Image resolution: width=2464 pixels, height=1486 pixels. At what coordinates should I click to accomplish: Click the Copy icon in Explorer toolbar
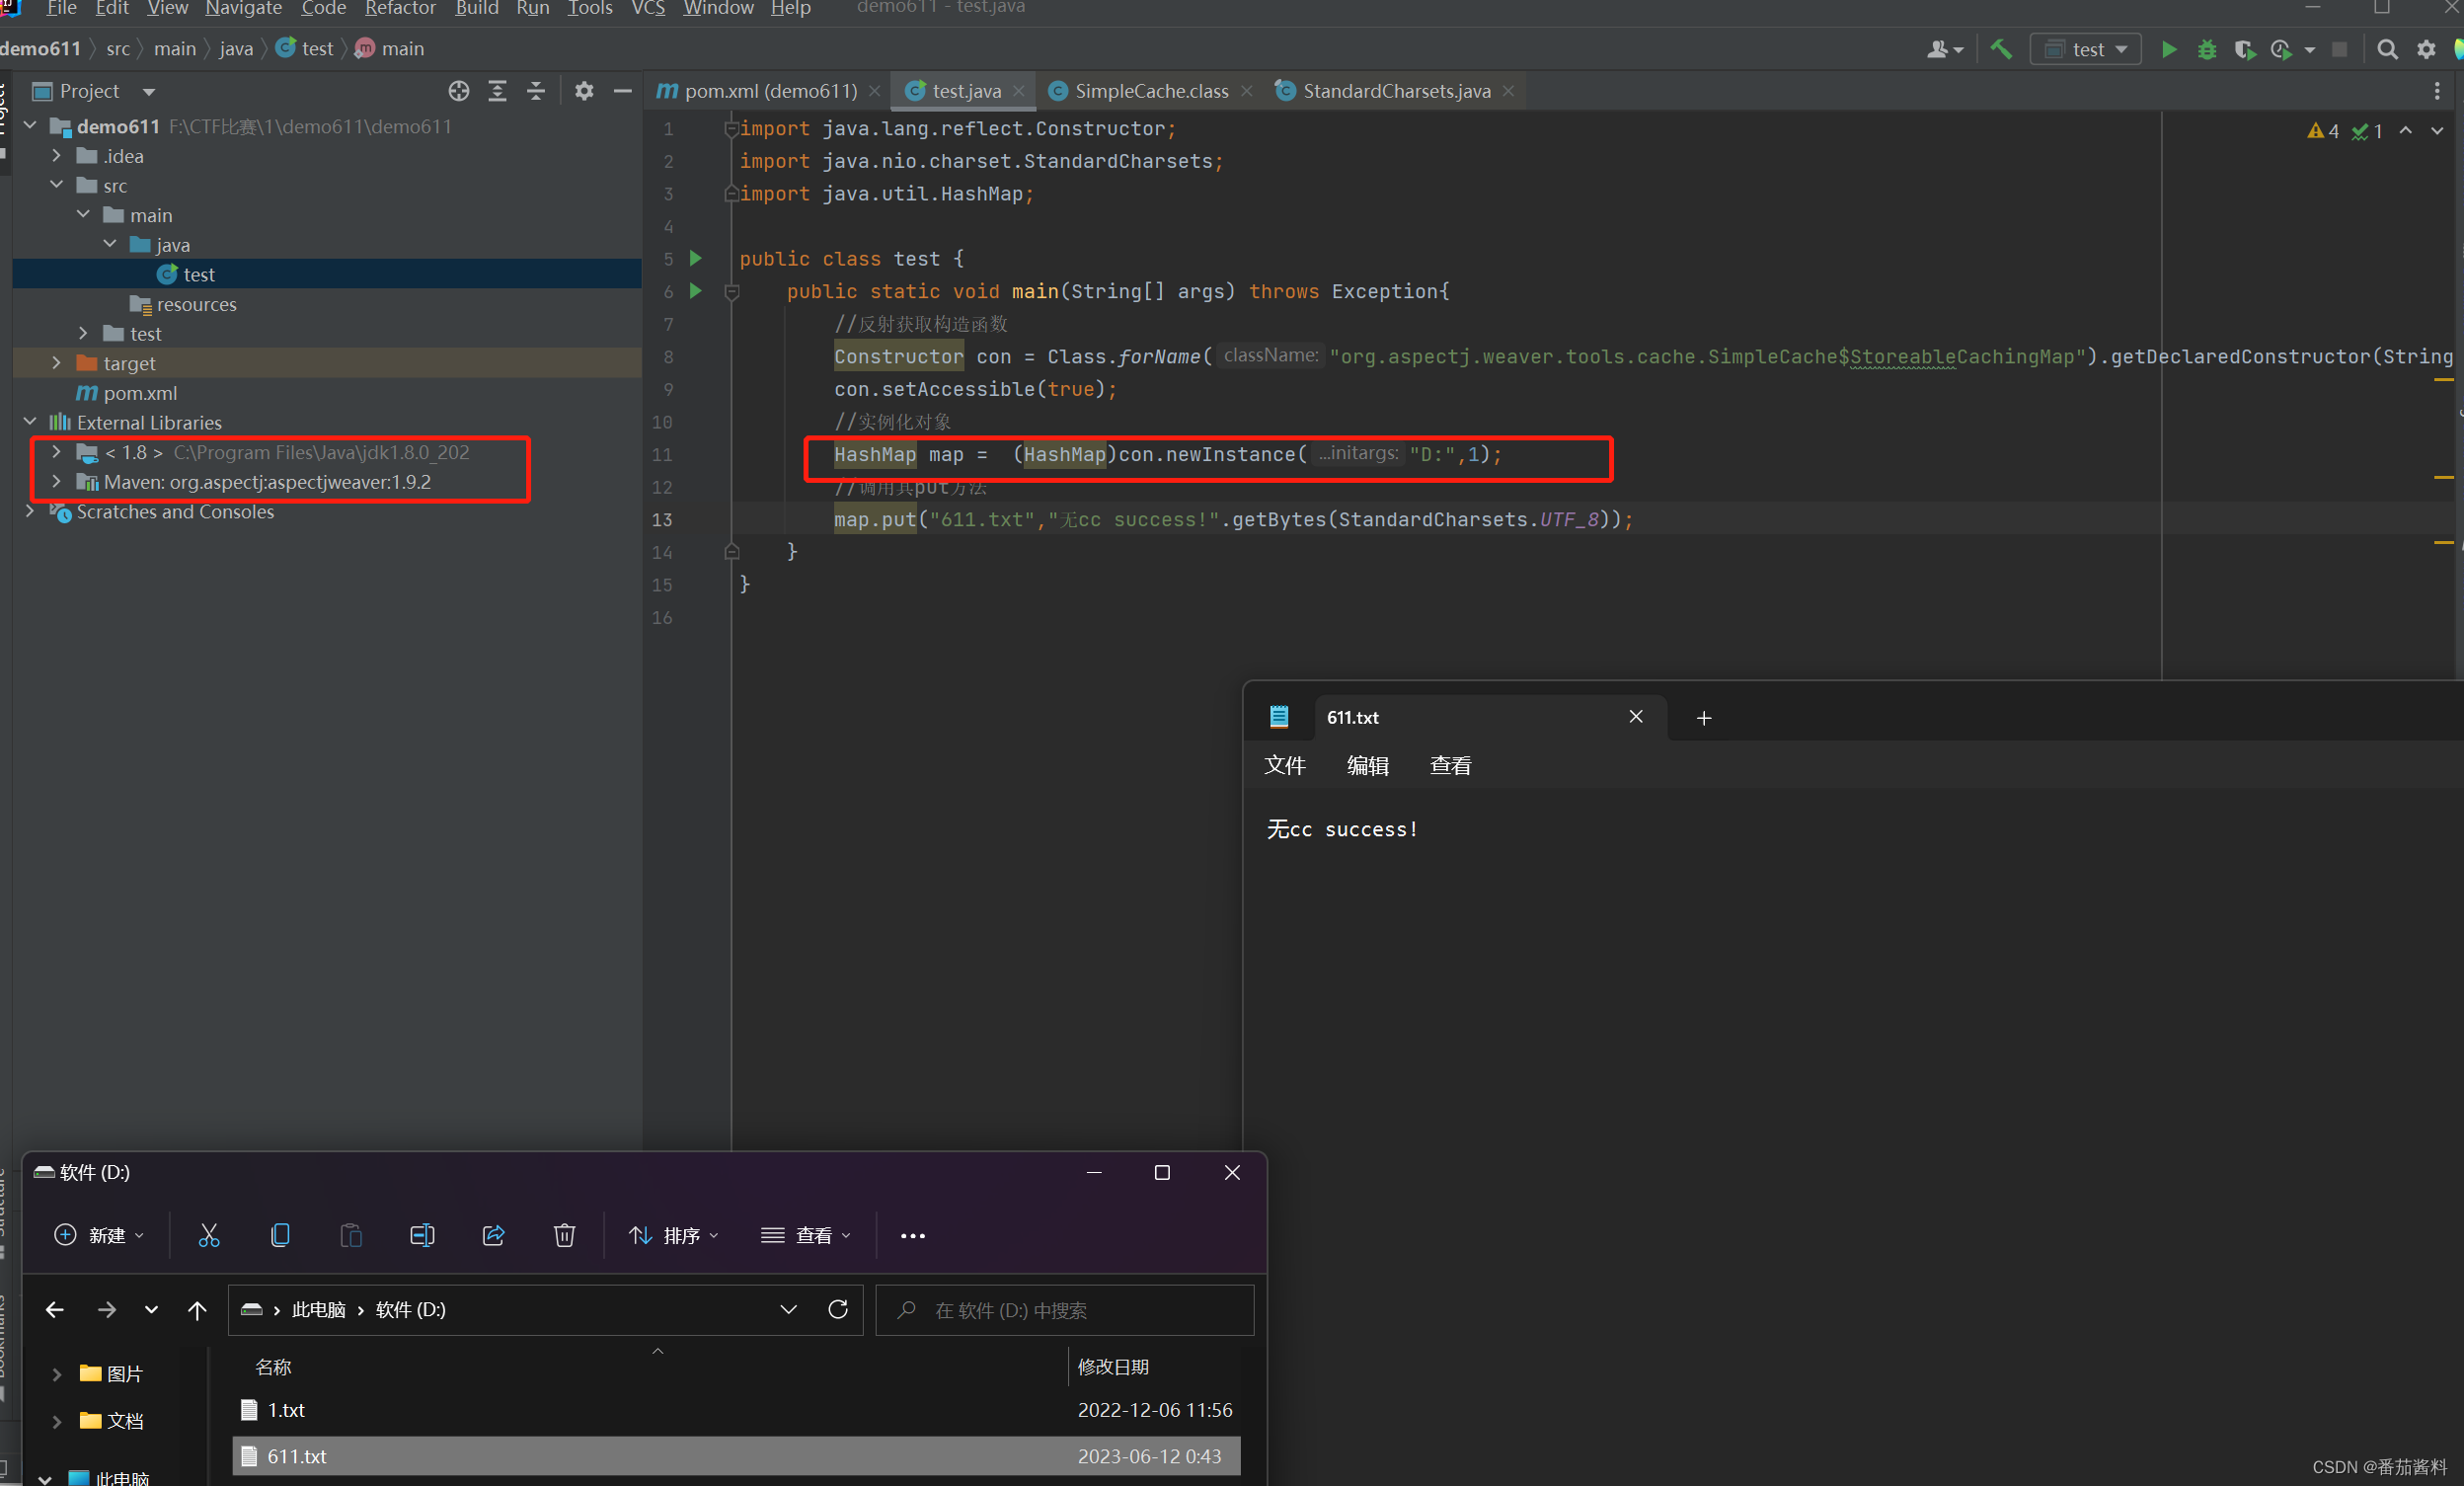[x=280, y=1235]
